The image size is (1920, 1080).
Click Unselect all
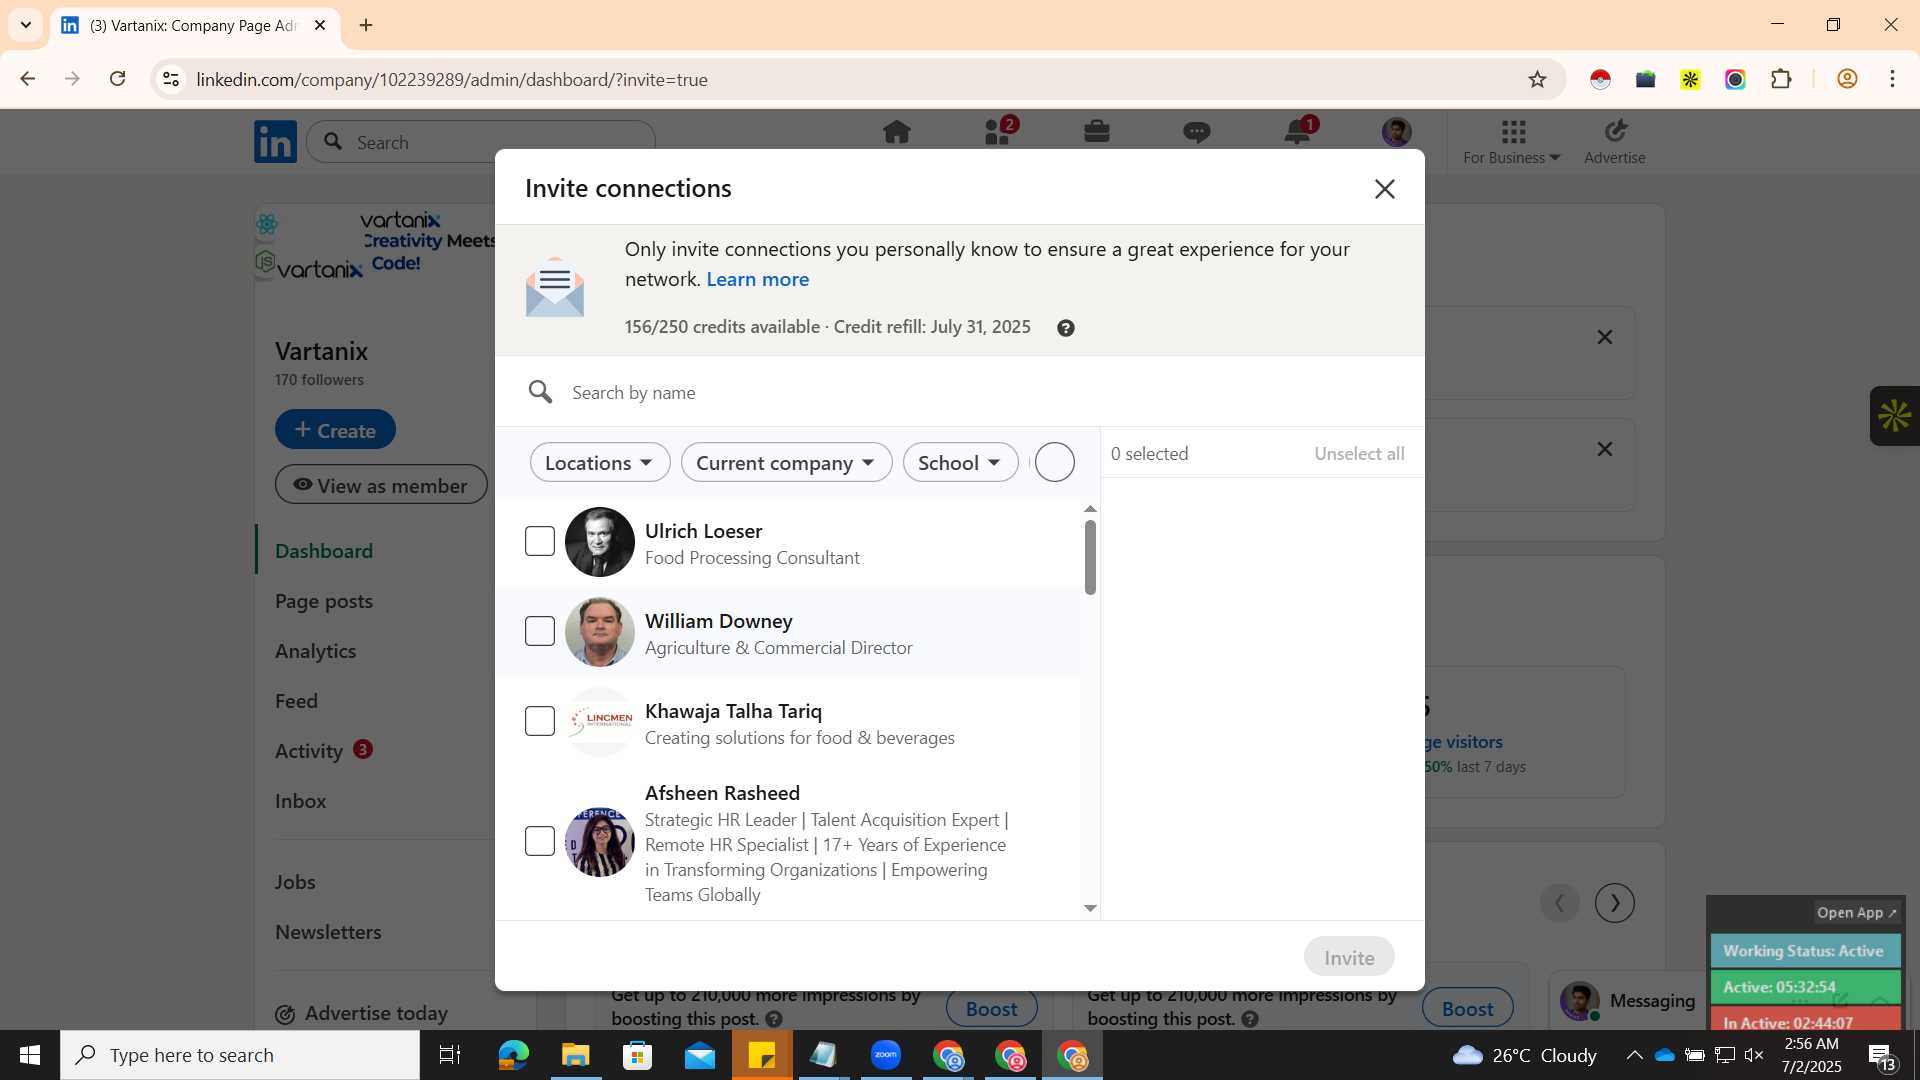pos(1359,453)
